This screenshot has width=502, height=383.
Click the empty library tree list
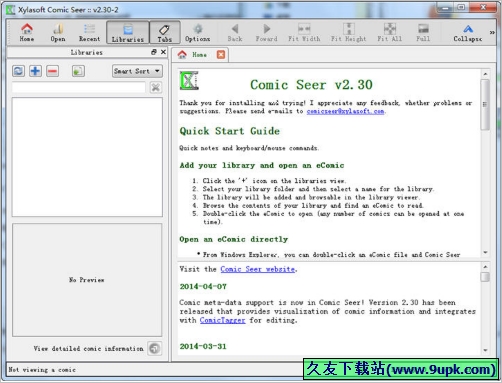87,157
